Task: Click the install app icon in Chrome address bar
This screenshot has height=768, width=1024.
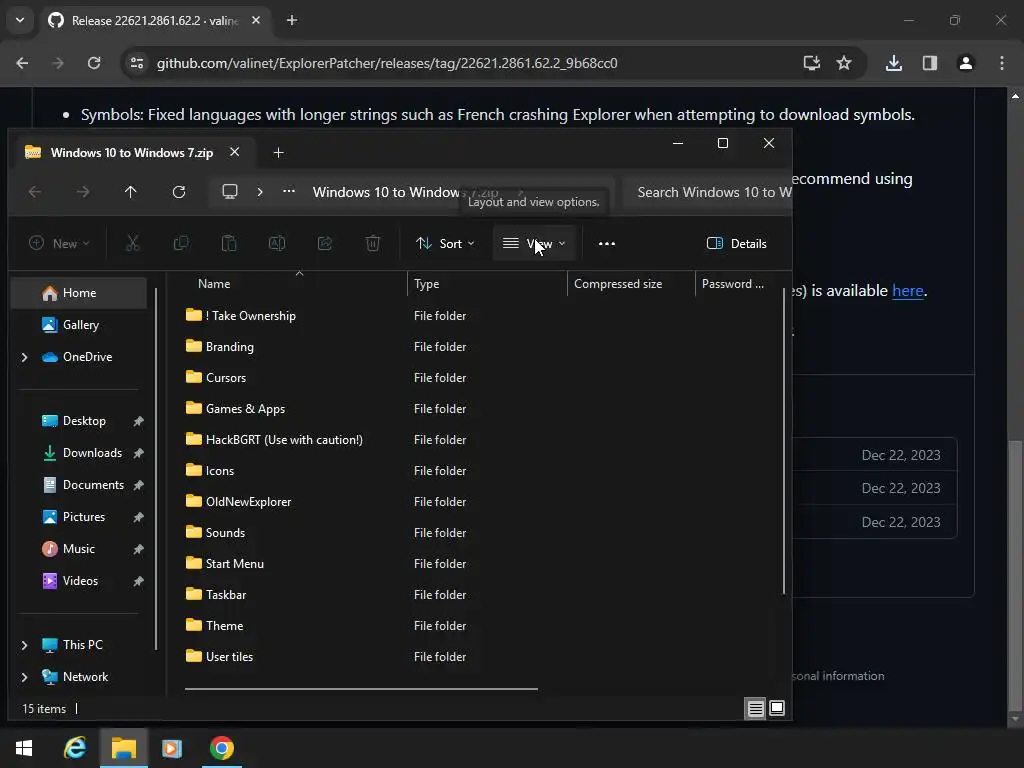Action: click(x=811, y=63)
